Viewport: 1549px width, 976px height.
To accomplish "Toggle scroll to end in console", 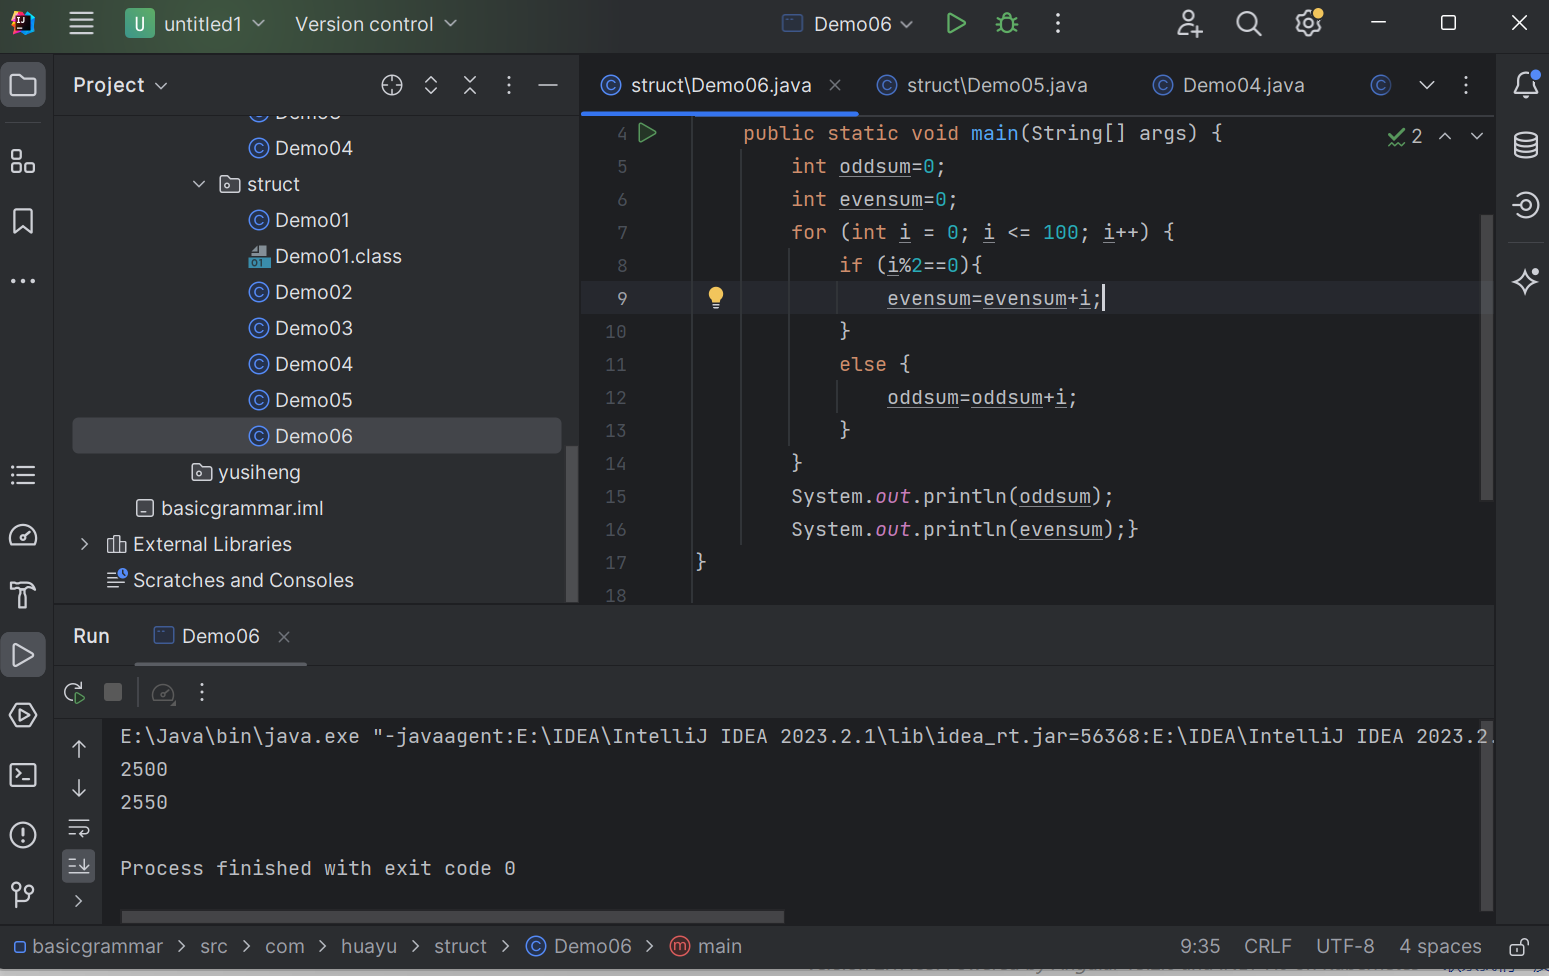I will click(79, 865).
